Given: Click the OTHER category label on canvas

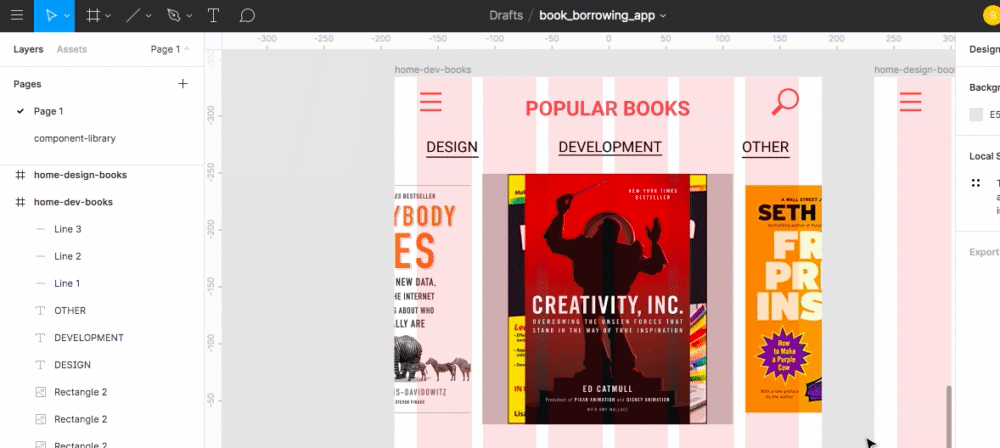Looking at the screenshot, I should click(x=765, y=147).
